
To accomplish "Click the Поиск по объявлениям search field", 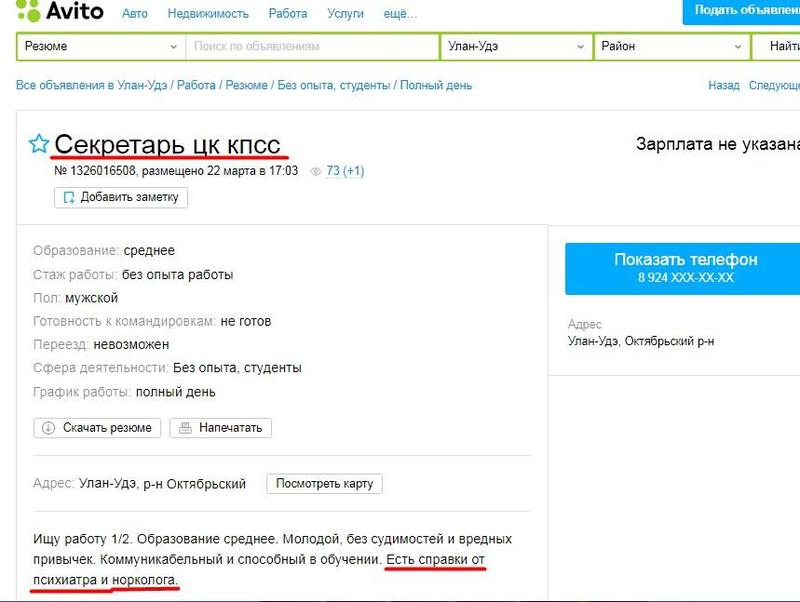I will (310, 47).
